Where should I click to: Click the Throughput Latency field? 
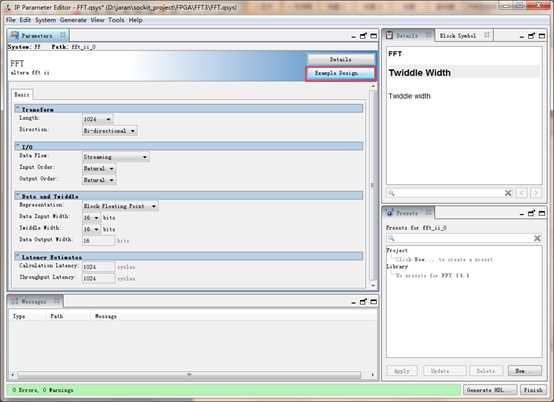coord(99,278)
